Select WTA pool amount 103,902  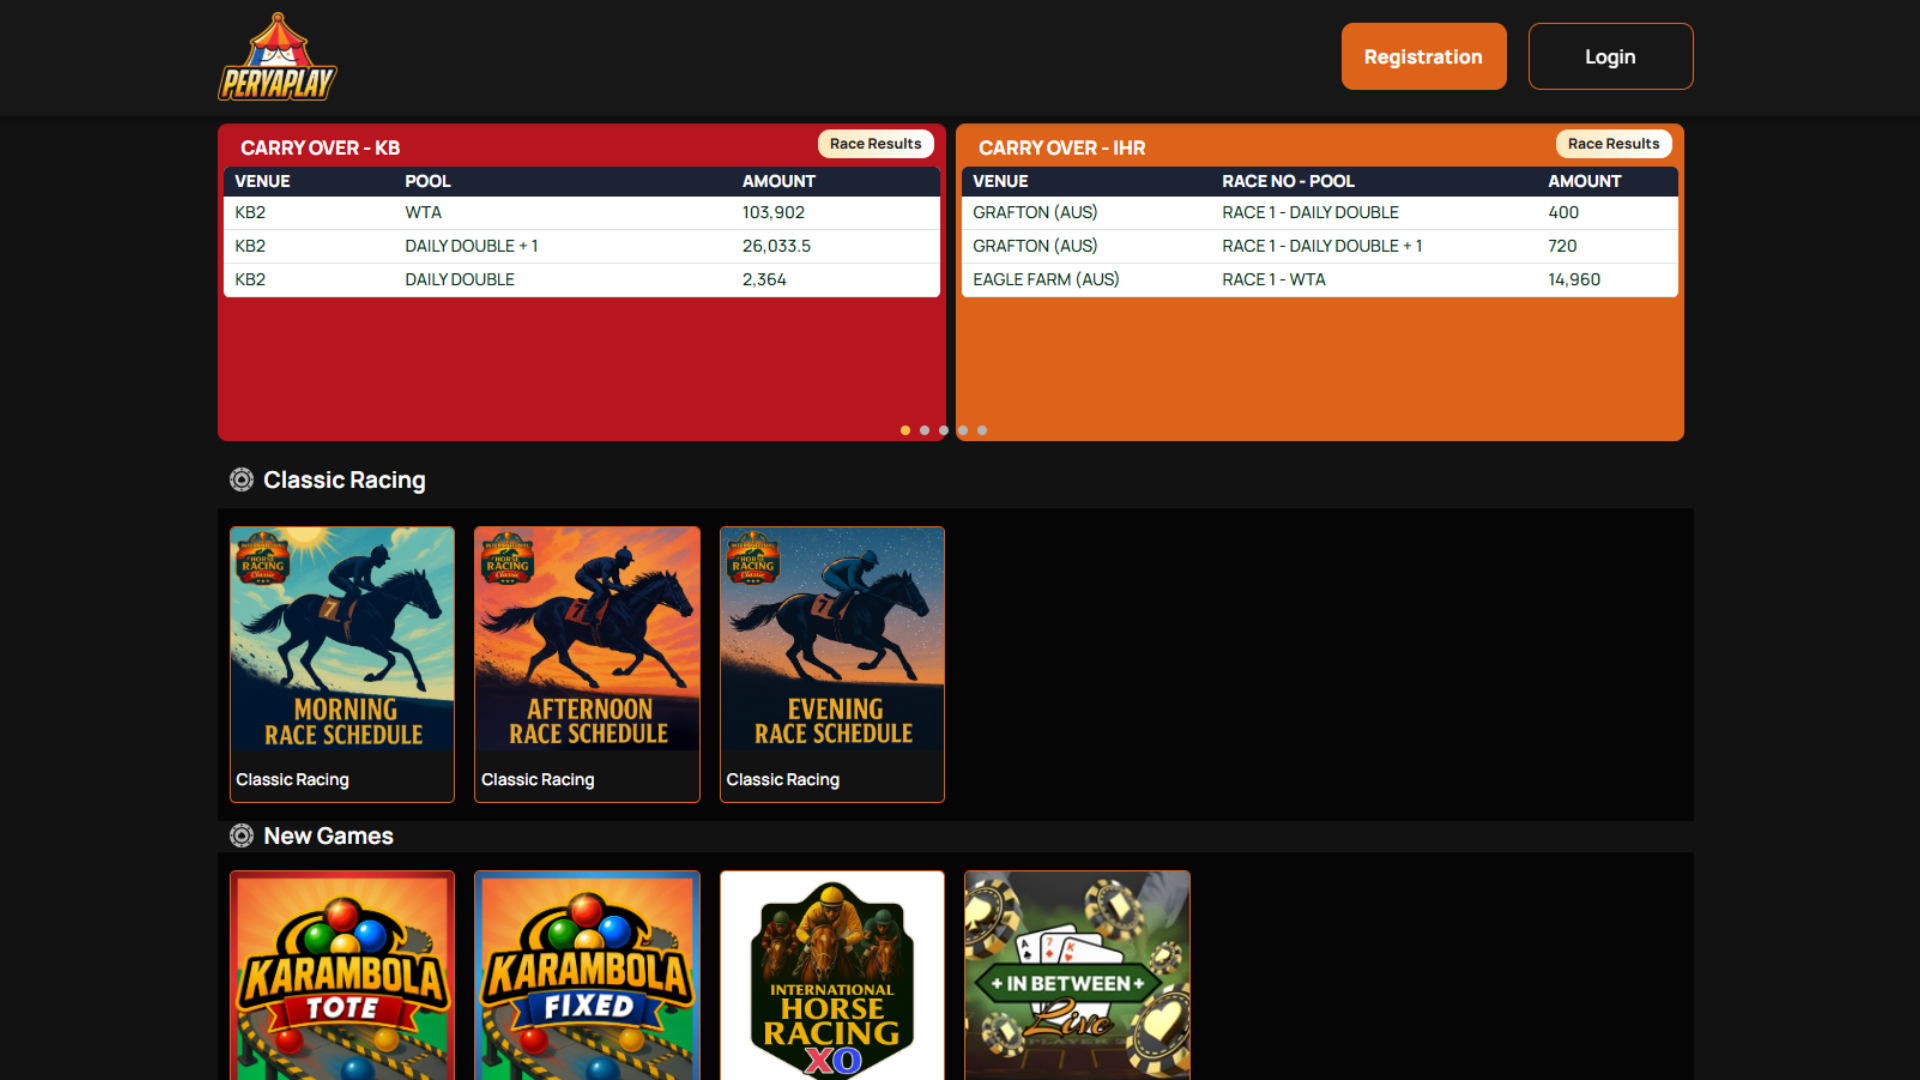click(773, 213)
